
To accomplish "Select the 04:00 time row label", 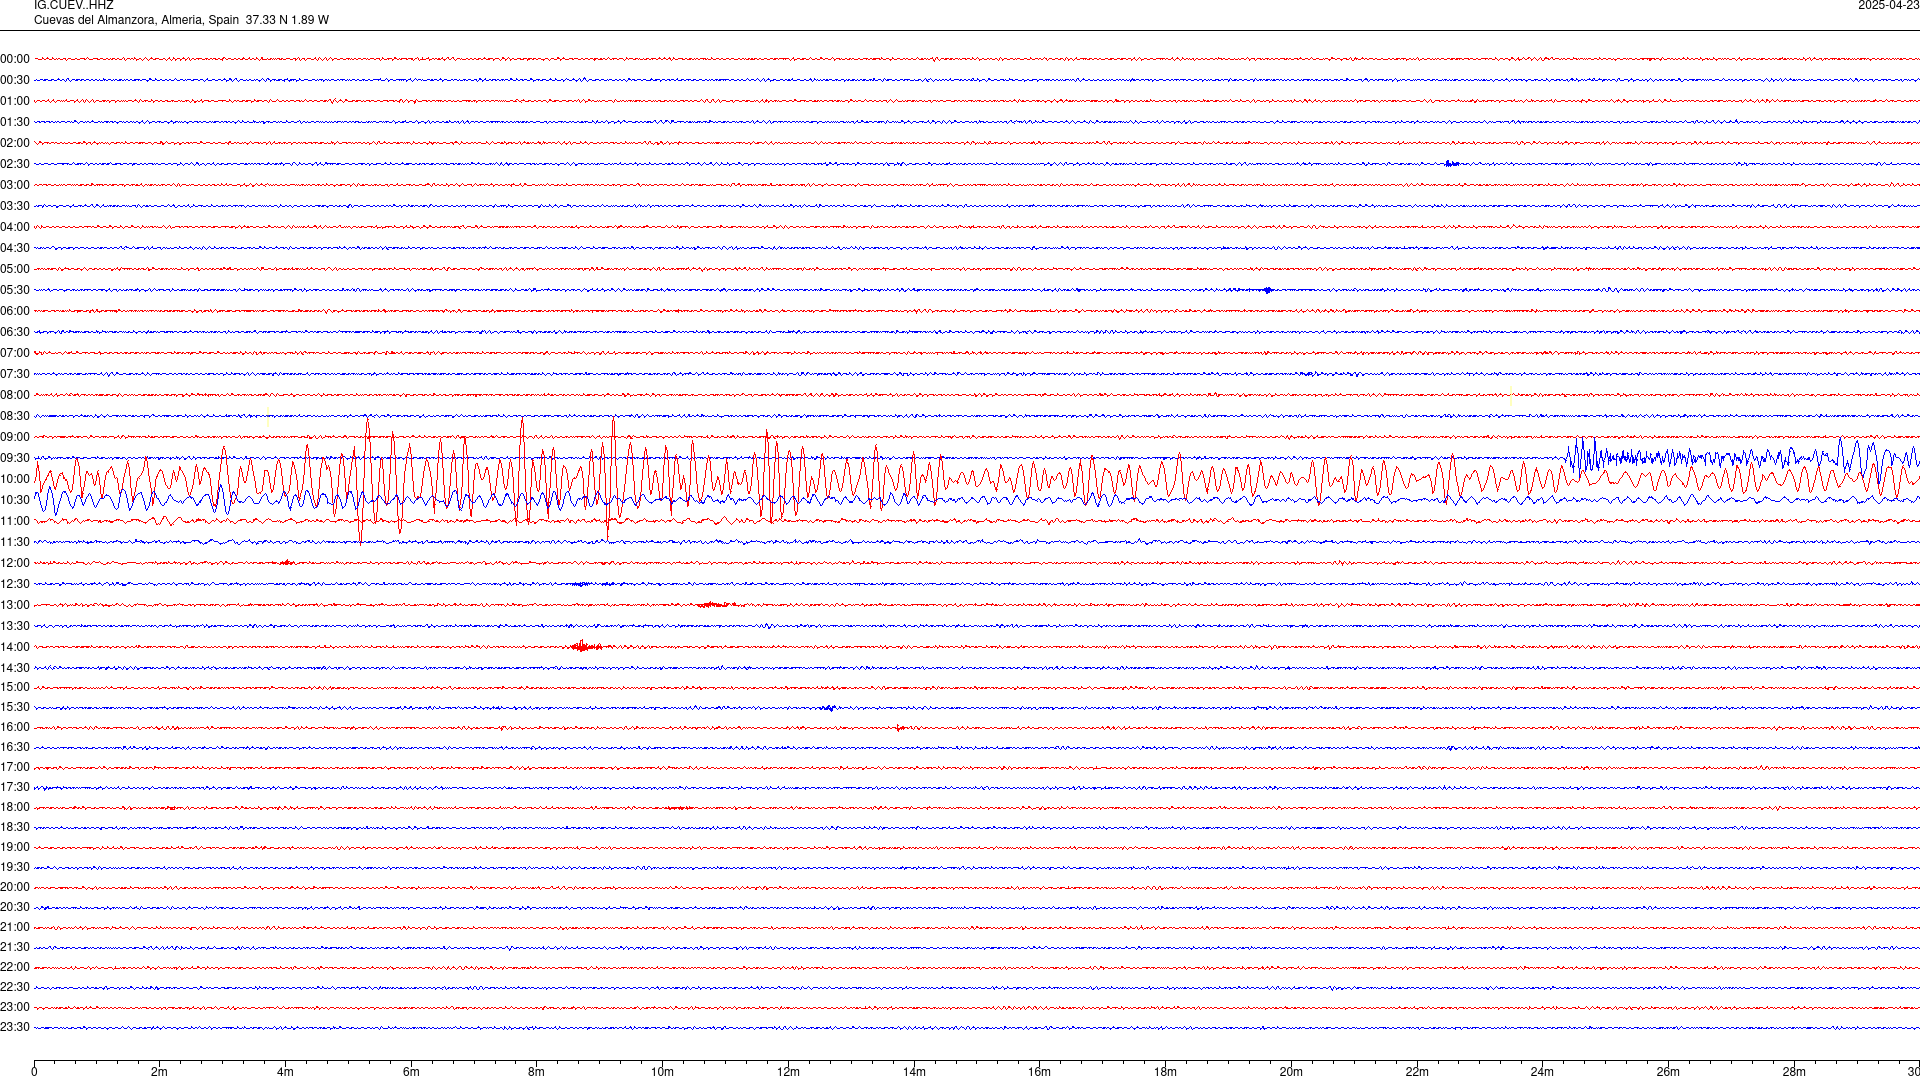I will (15, 227).
